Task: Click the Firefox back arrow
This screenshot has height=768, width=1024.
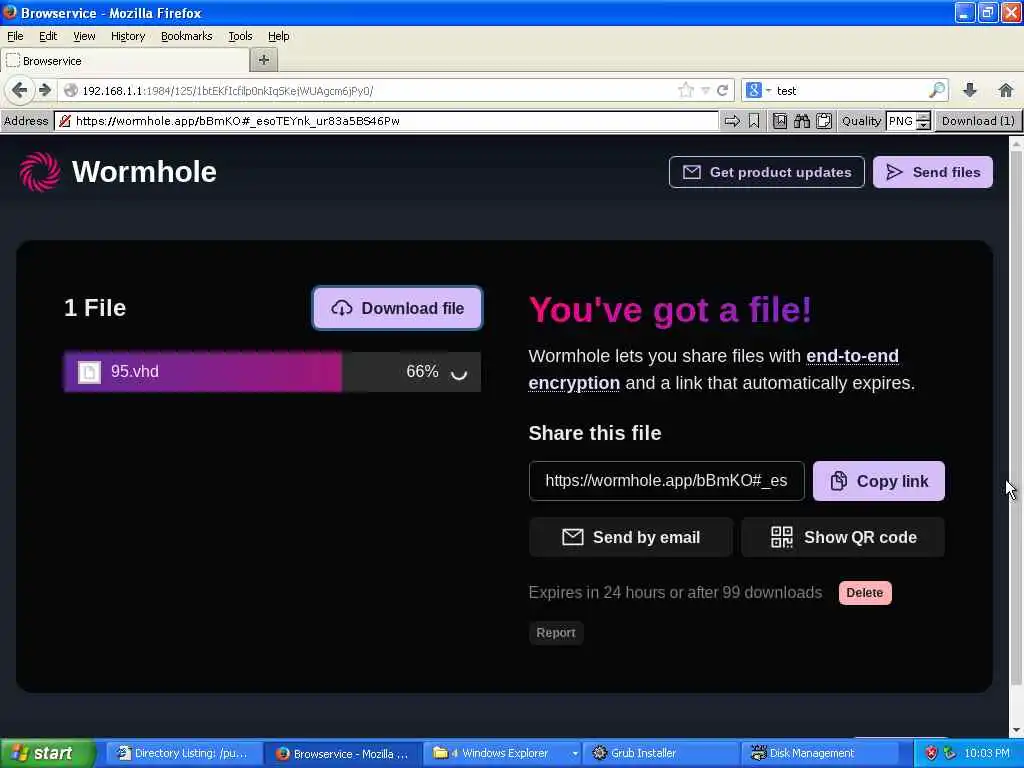Action: (x=19, y=90)
